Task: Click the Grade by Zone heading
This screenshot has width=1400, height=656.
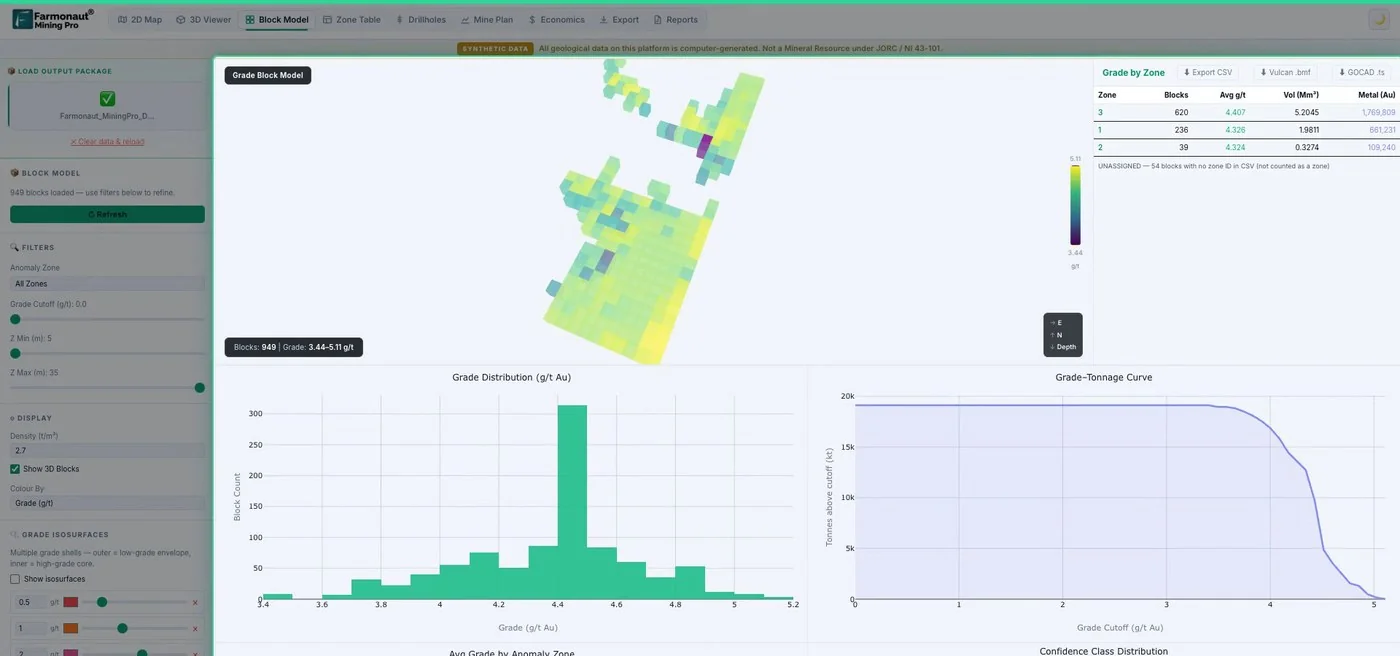Action: tap(1133, 73)
